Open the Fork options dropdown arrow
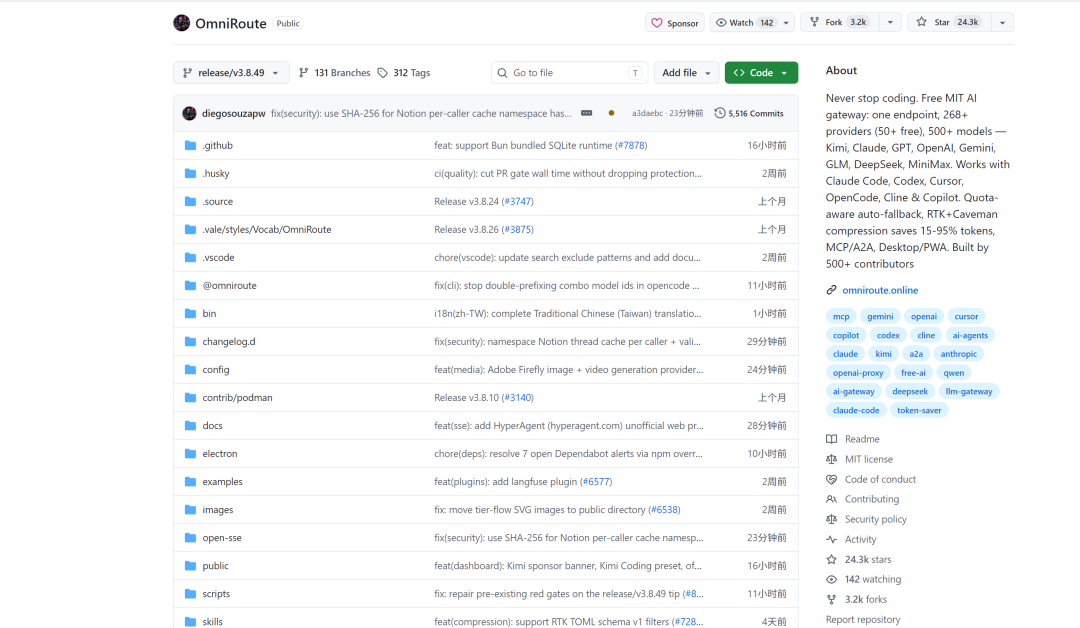The height and width of the screenshot is (628, 1080). pos(890,23)
